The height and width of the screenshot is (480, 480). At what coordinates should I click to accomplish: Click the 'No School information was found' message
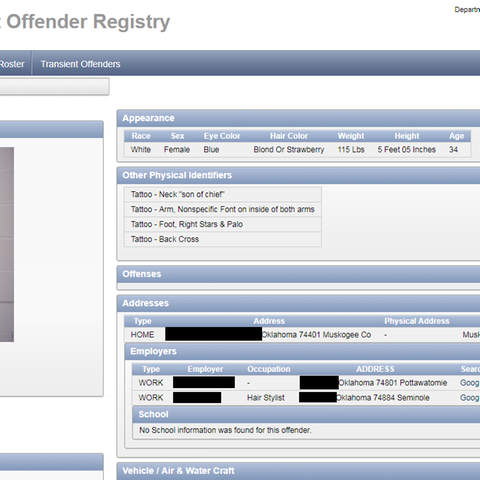click(225, 430)
